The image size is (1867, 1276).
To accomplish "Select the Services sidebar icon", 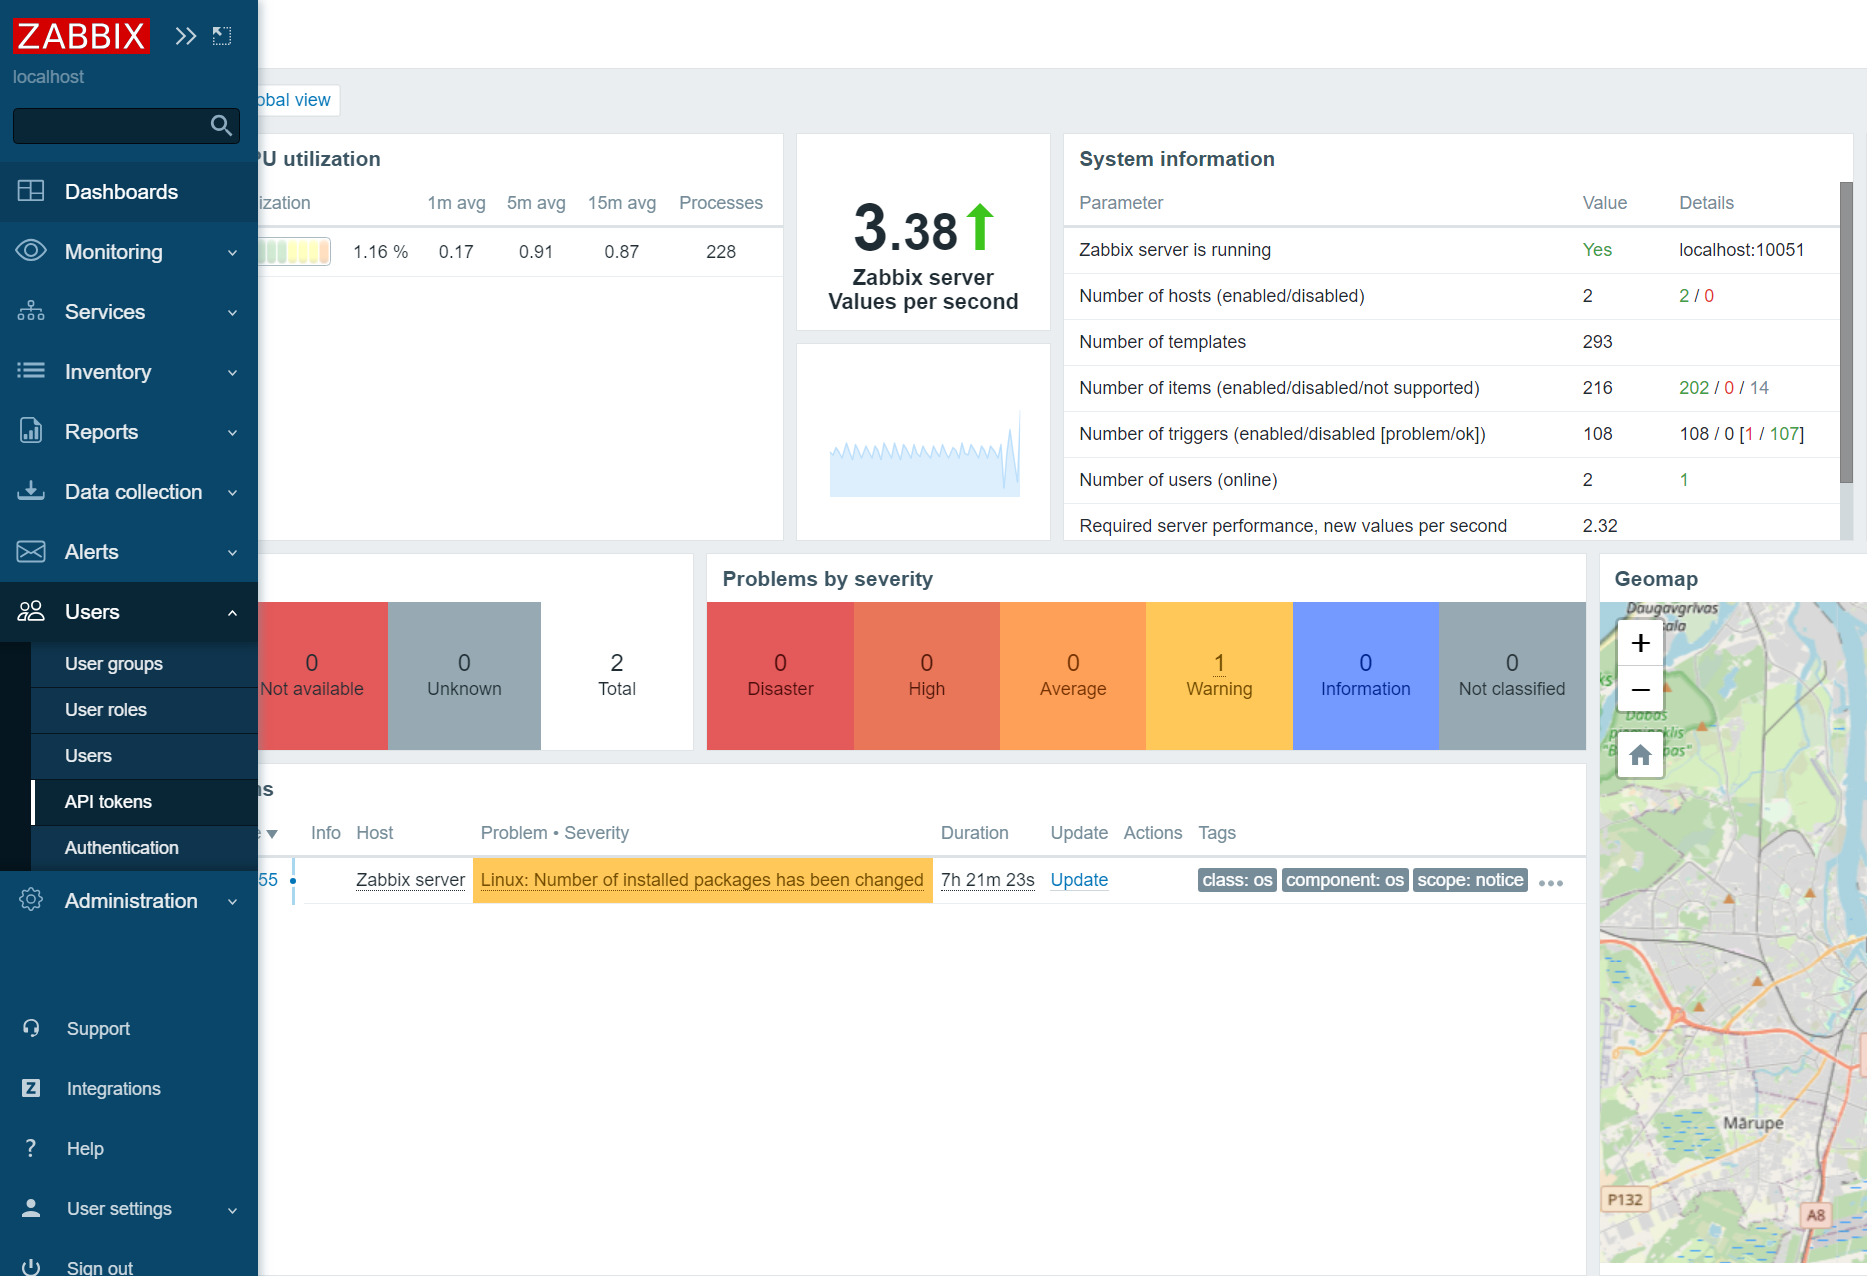I will 31,311.
